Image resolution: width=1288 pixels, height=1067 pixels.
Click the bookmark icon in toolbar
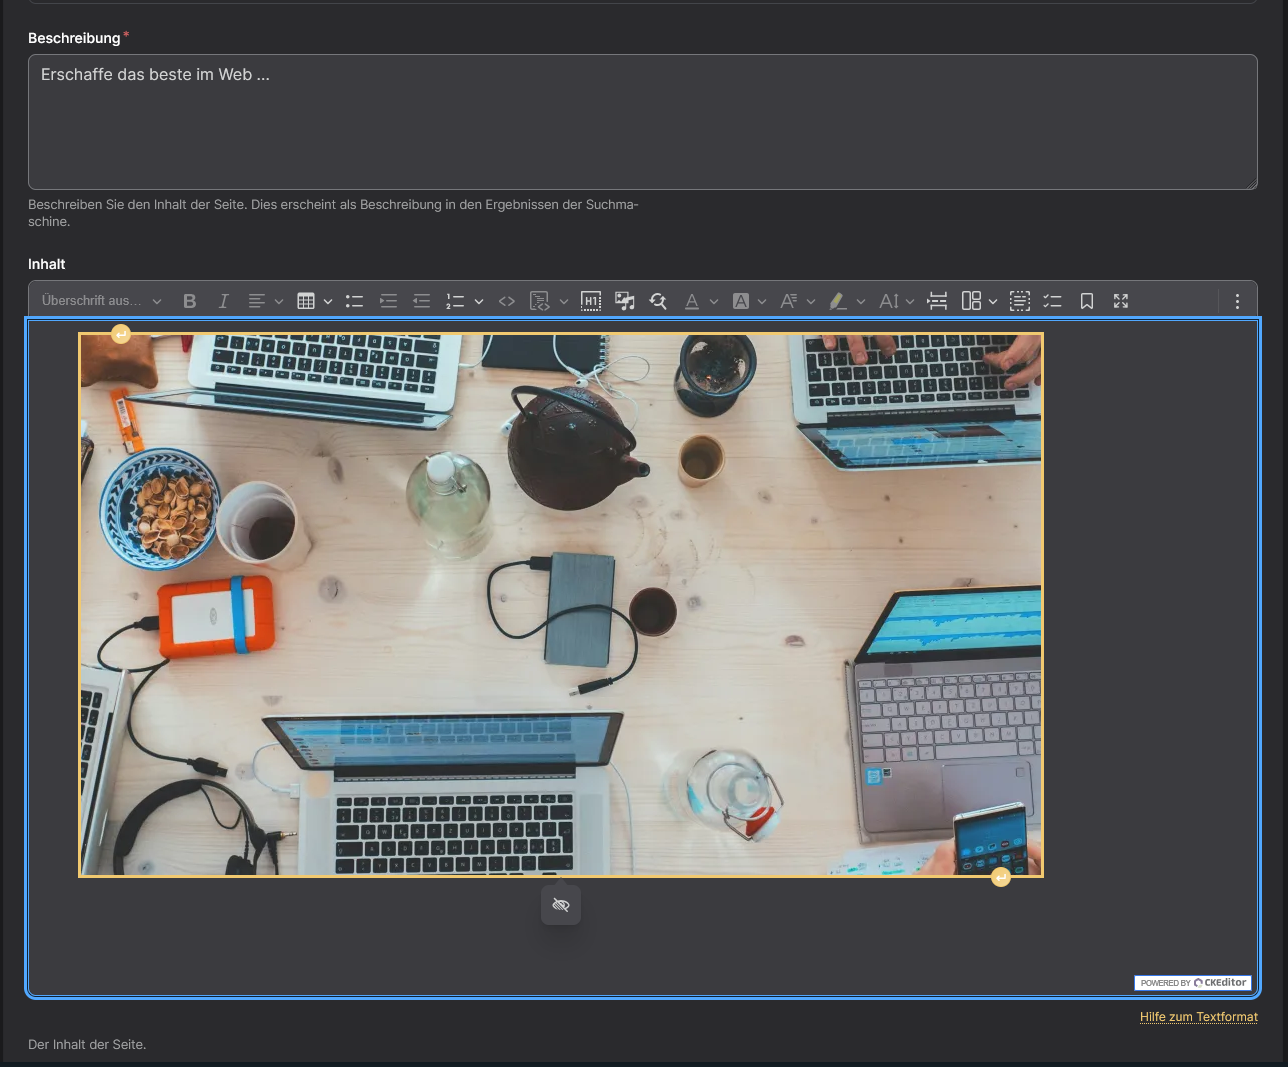1087,301
